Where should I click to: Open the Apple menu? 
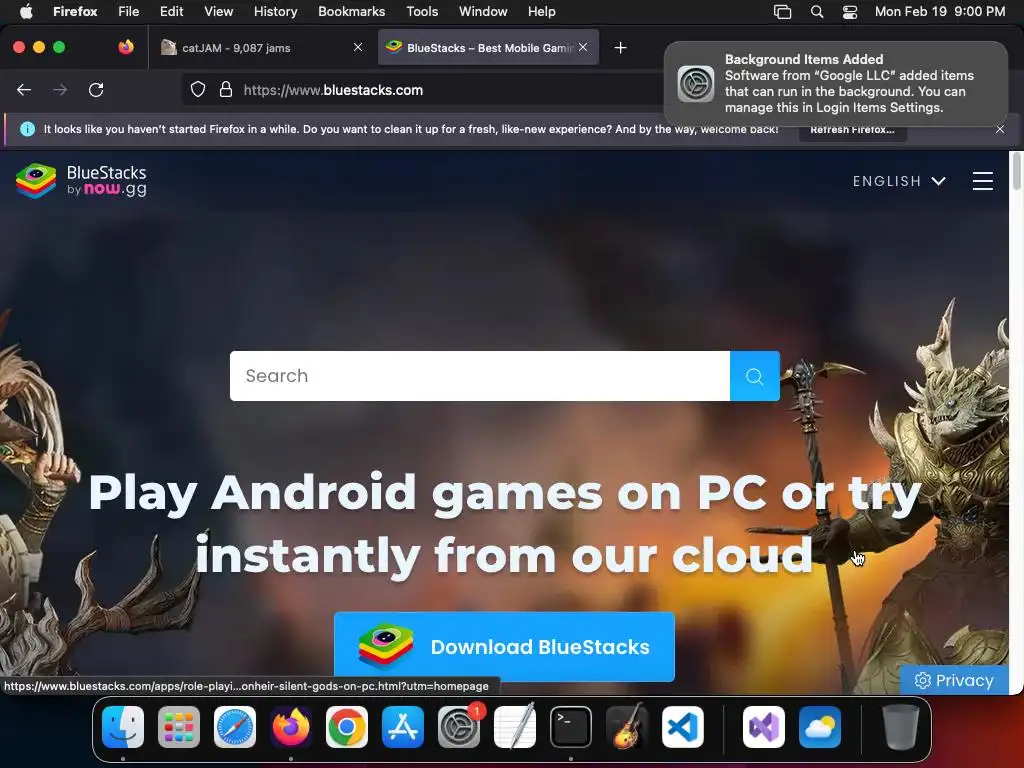pyautogui.click(x=26, y=12)
